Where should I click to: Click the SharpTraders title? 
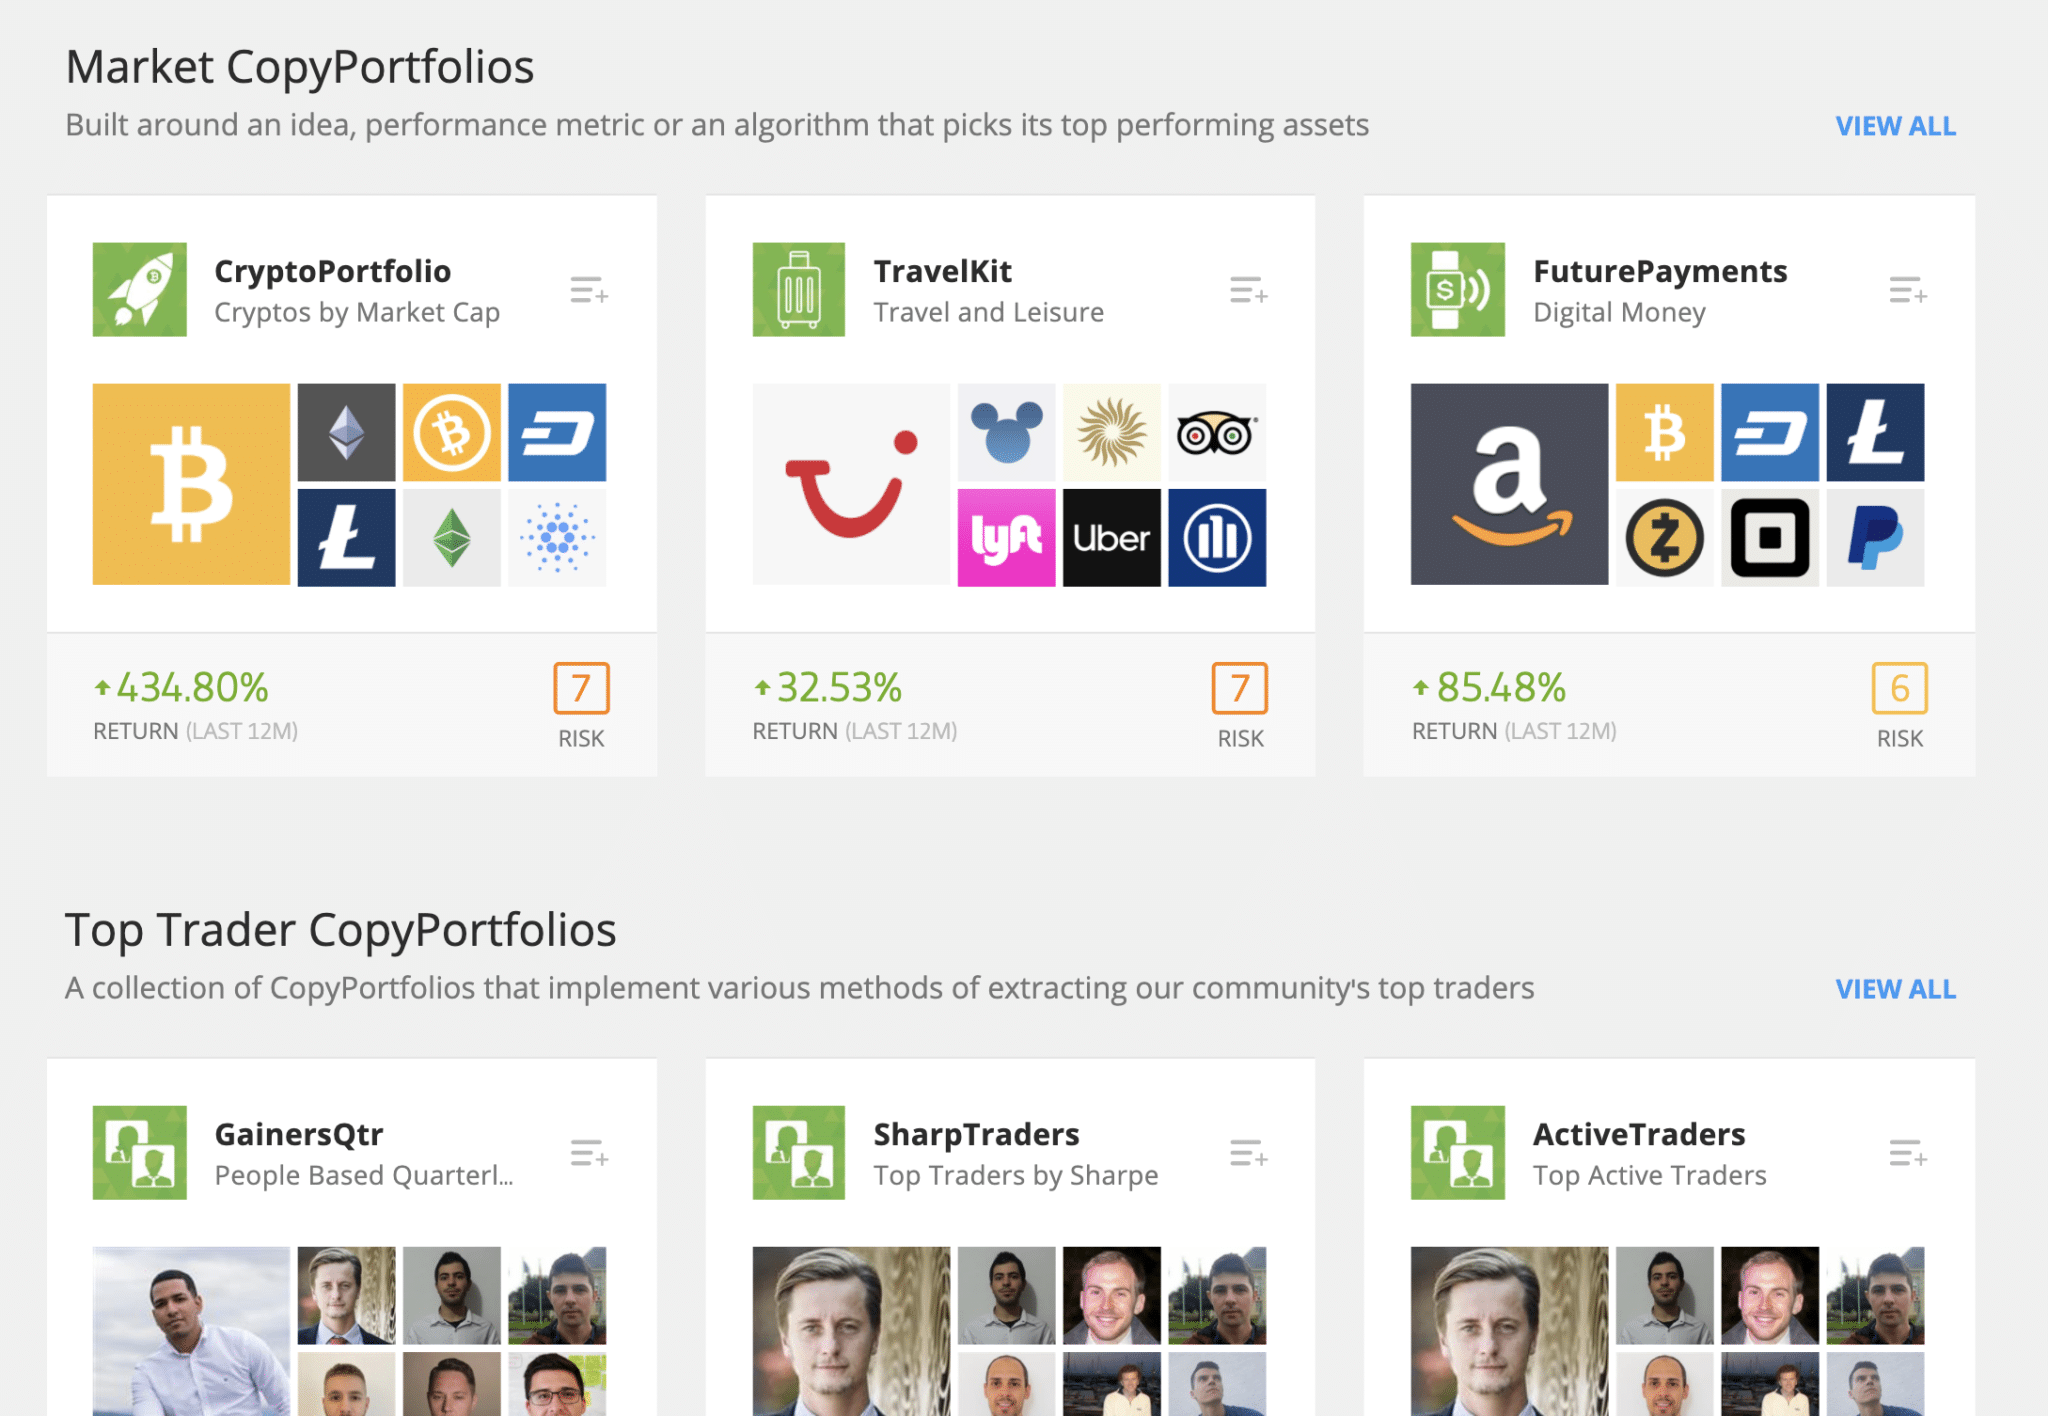point(976,1134)
